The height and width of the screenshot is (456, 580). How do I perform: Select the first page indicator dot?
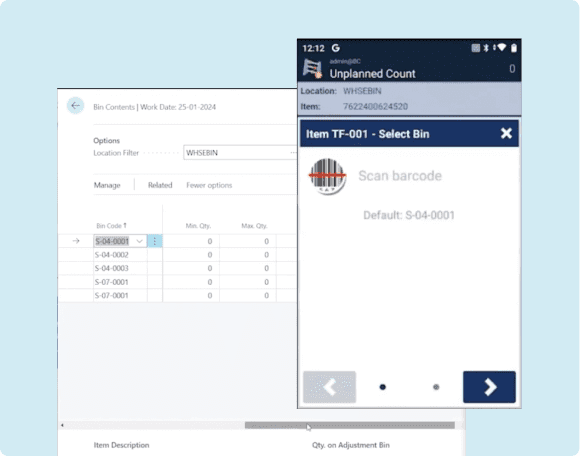click(382, 387)
